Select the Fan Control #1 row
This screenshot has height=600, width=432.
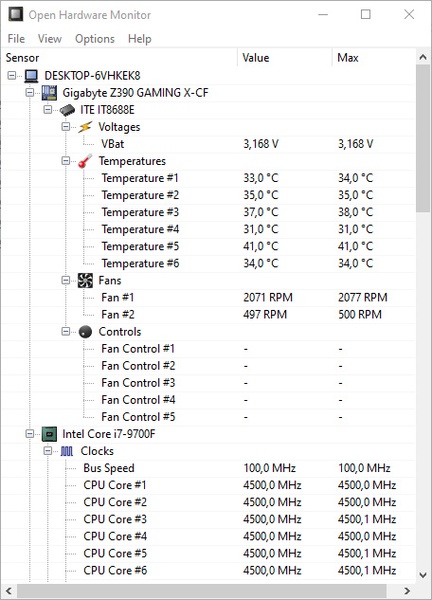click(x=209, y=349)
